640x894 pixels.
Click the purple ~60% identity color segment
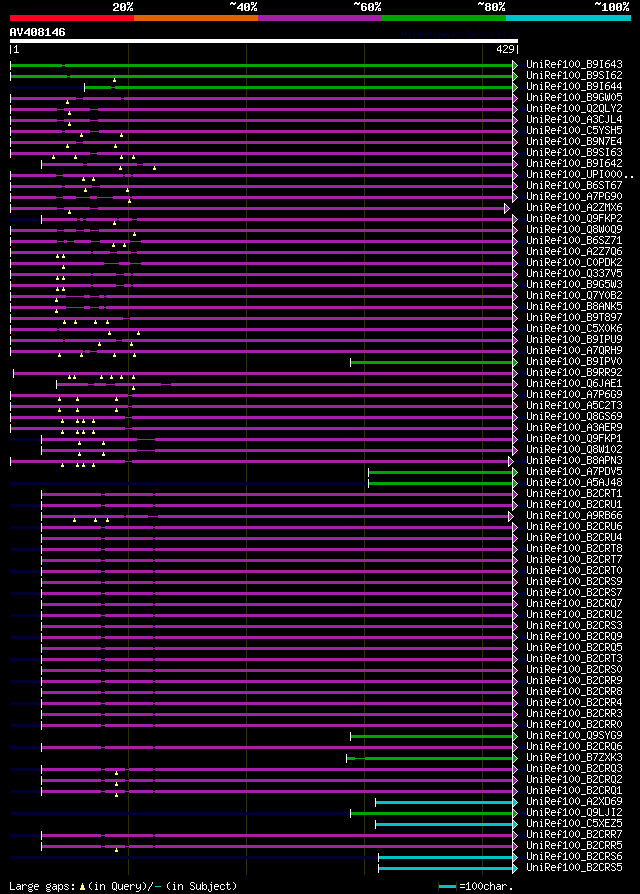tap(320, 18)
